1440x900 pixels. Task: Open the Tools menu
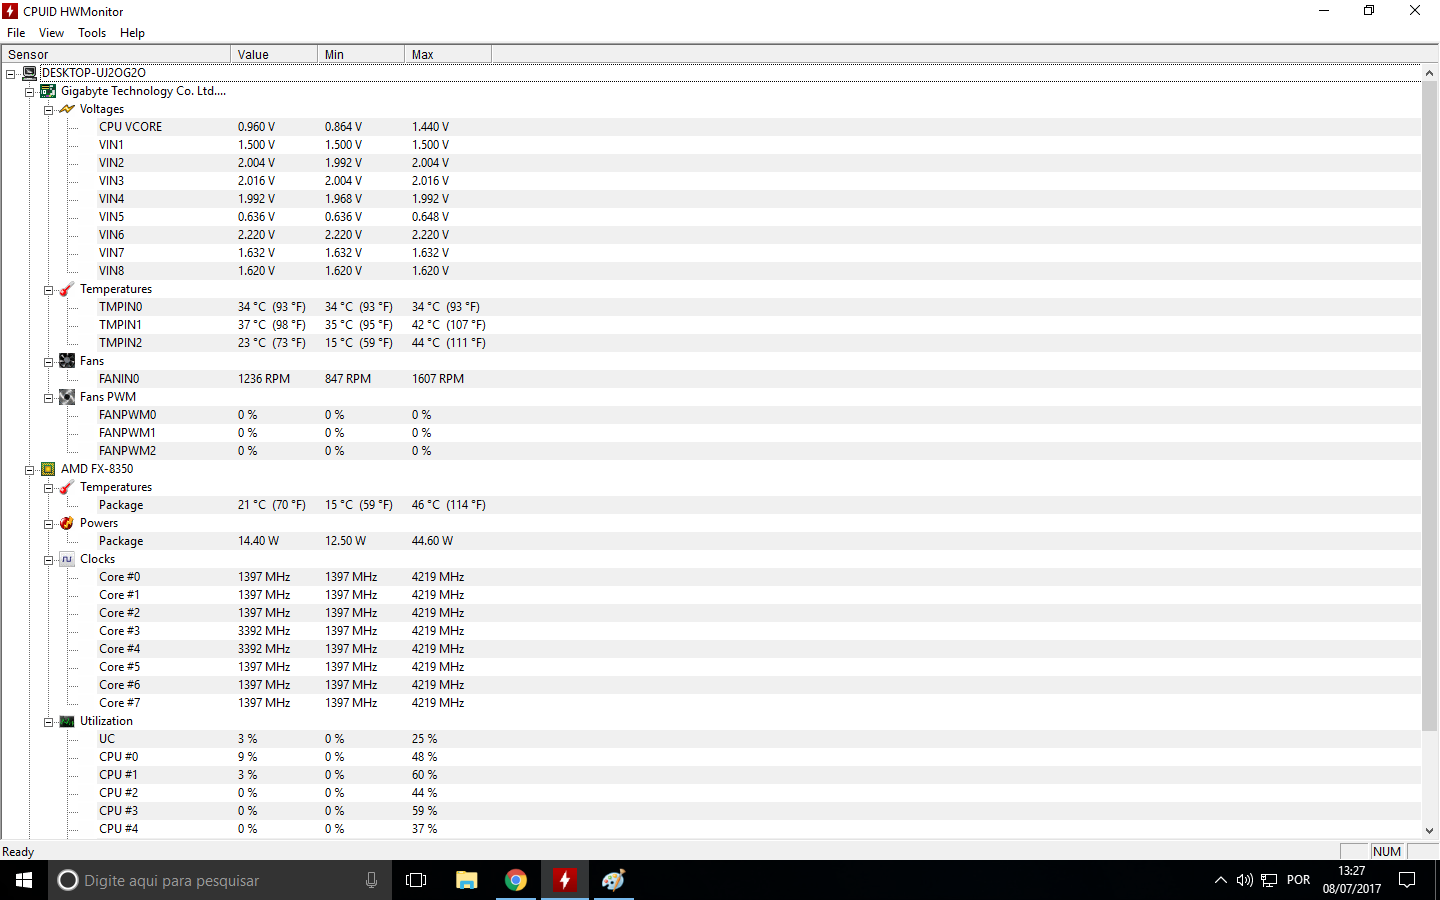(x=92, y=33)
